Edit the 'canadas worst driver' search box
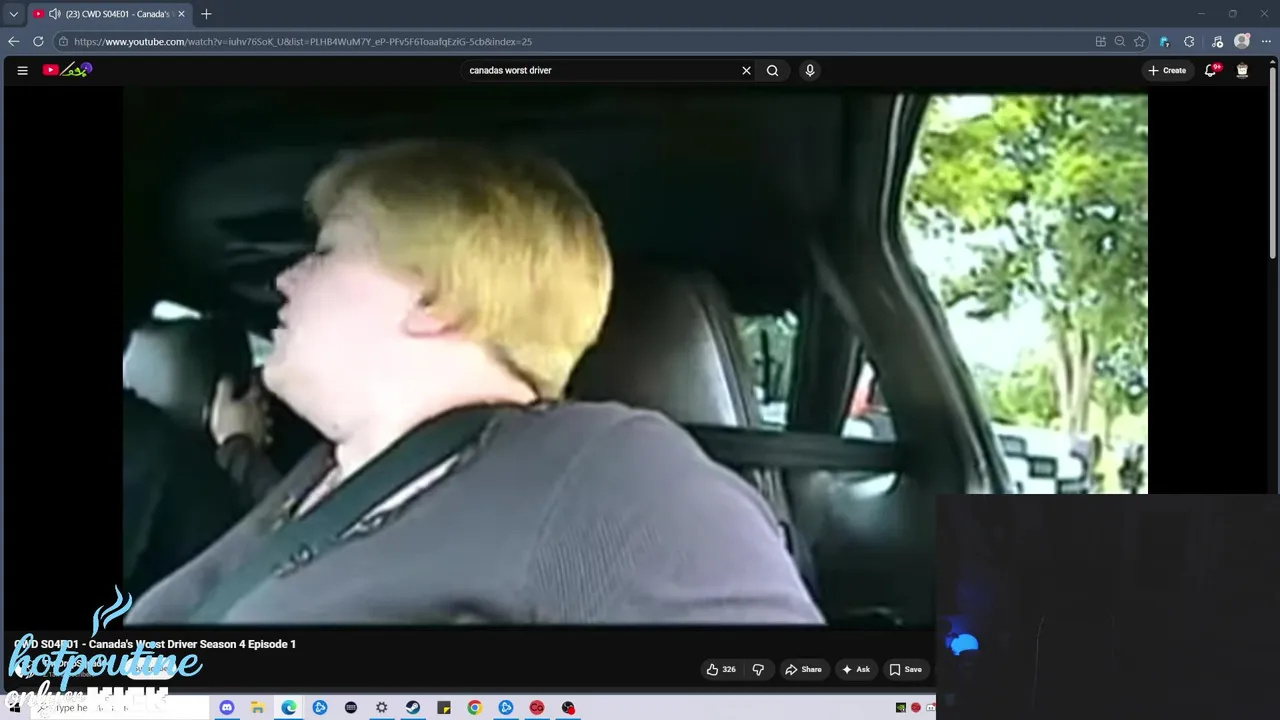The image size is (1280, 720). click(600, 70)
